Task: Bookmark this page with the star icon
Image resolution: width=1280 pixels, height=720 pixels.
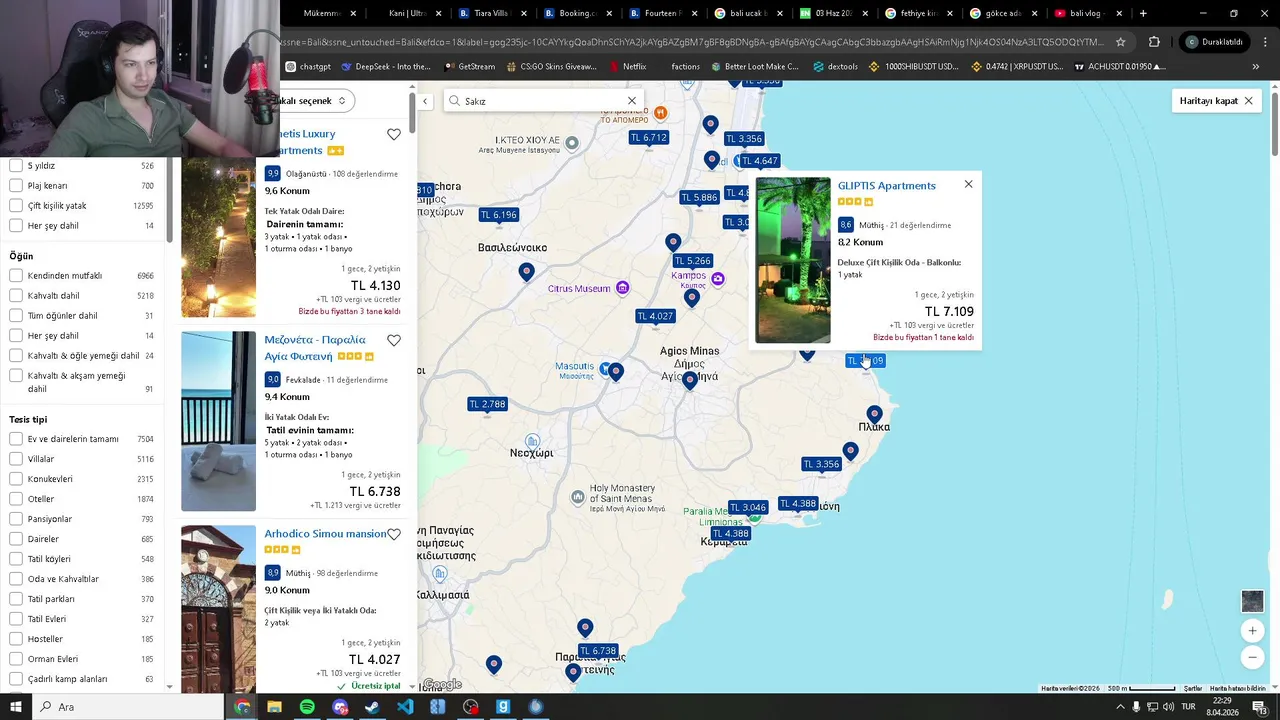Action: pos(1121,42)
